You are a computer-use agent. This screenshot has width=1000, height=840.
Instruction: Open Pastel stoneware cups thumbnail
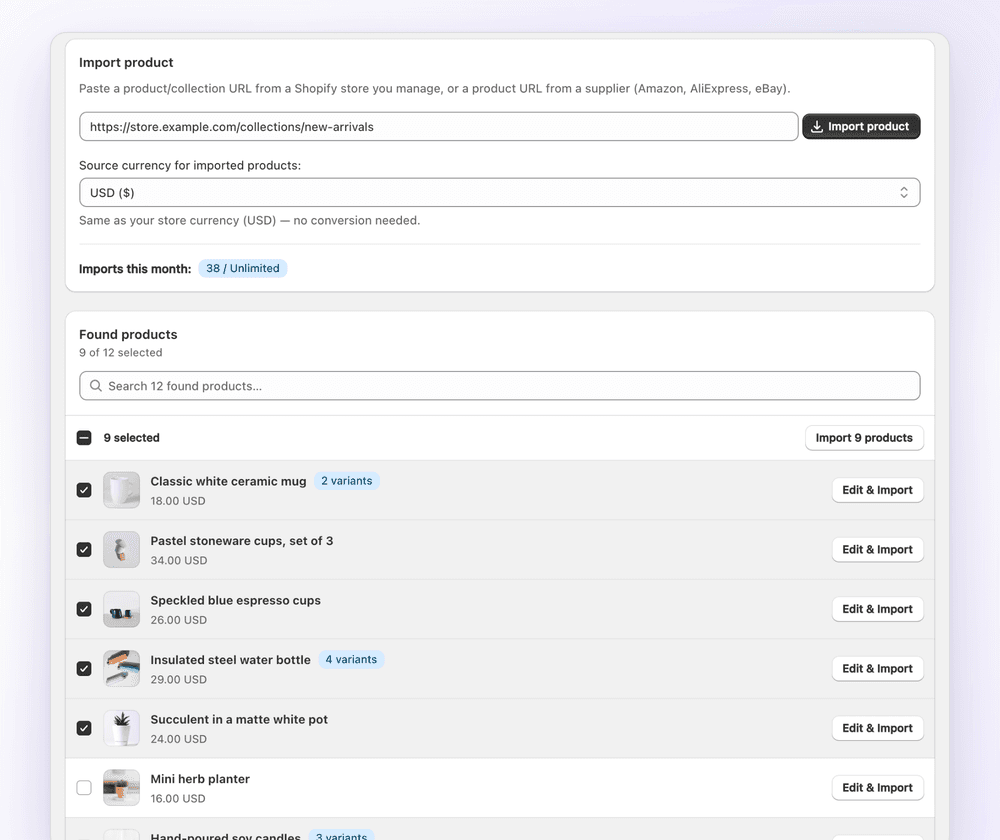click(121, 549)
